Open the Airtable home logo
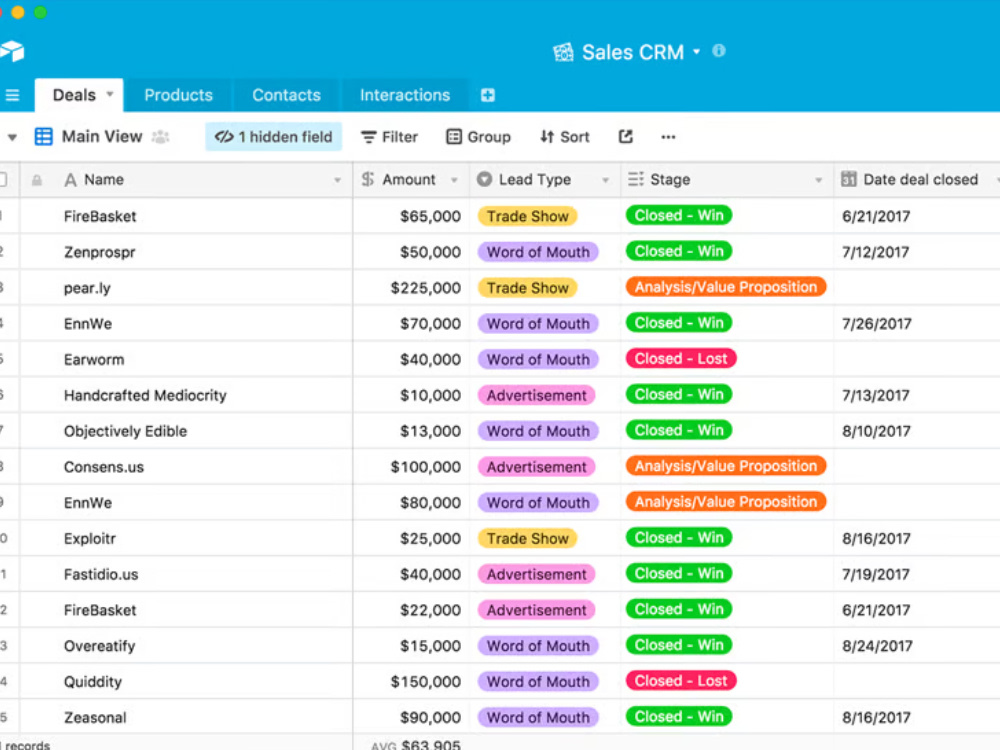1000x750 pixels. 11,51
